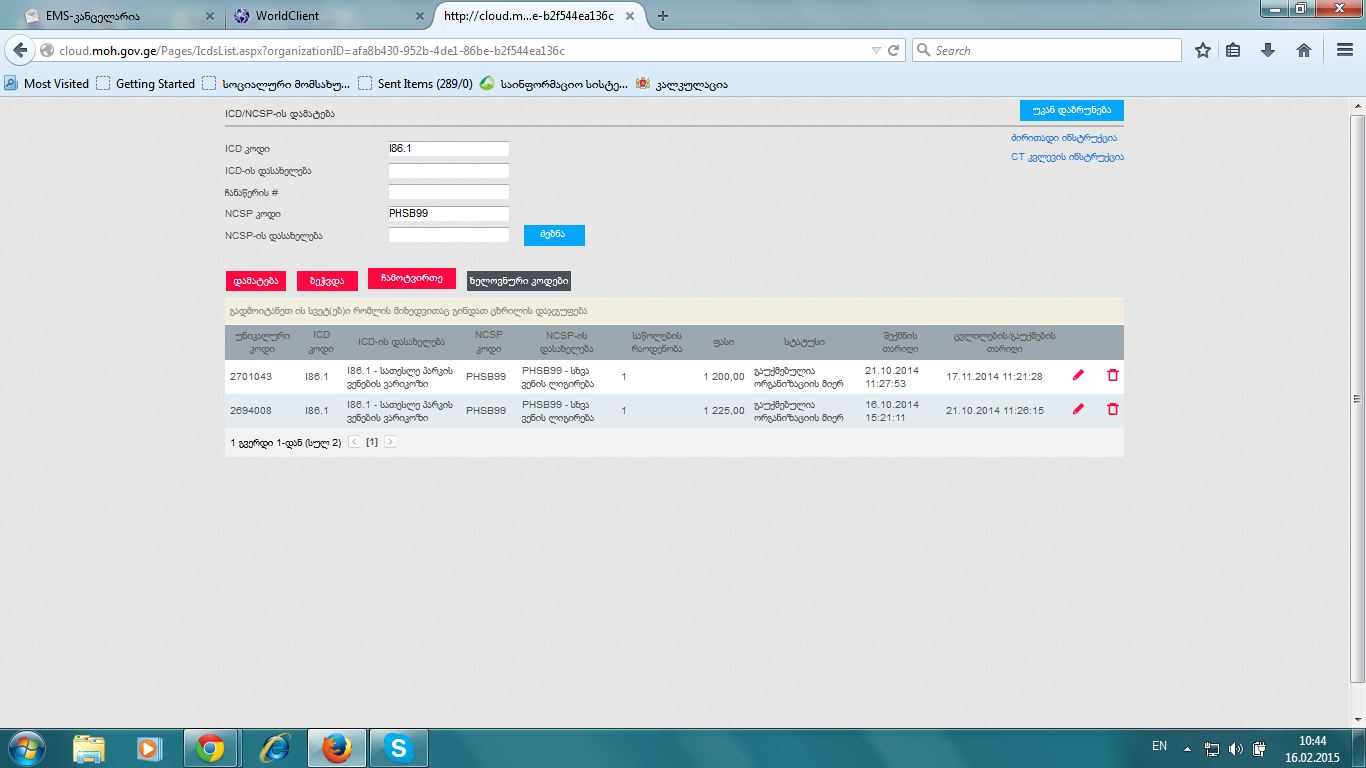Show hidden system tray icons
Viewport: 1366px width, 768px height.
pos(1187,748)
